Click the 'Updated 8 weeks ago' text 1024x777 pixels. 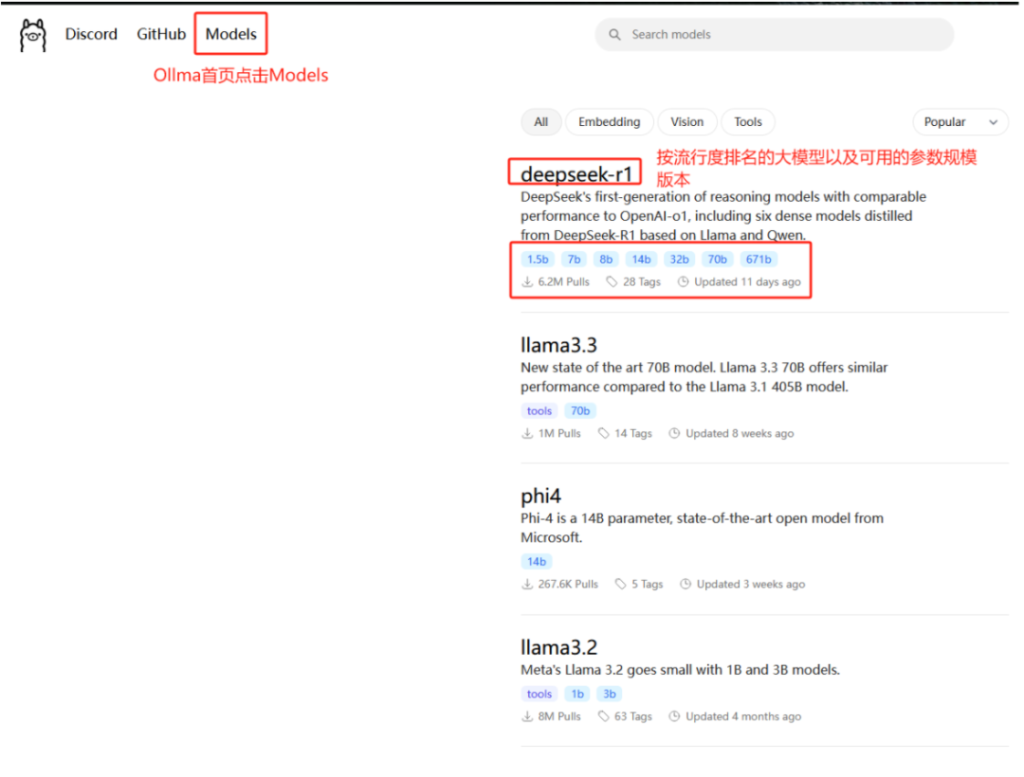pos(740,434)
